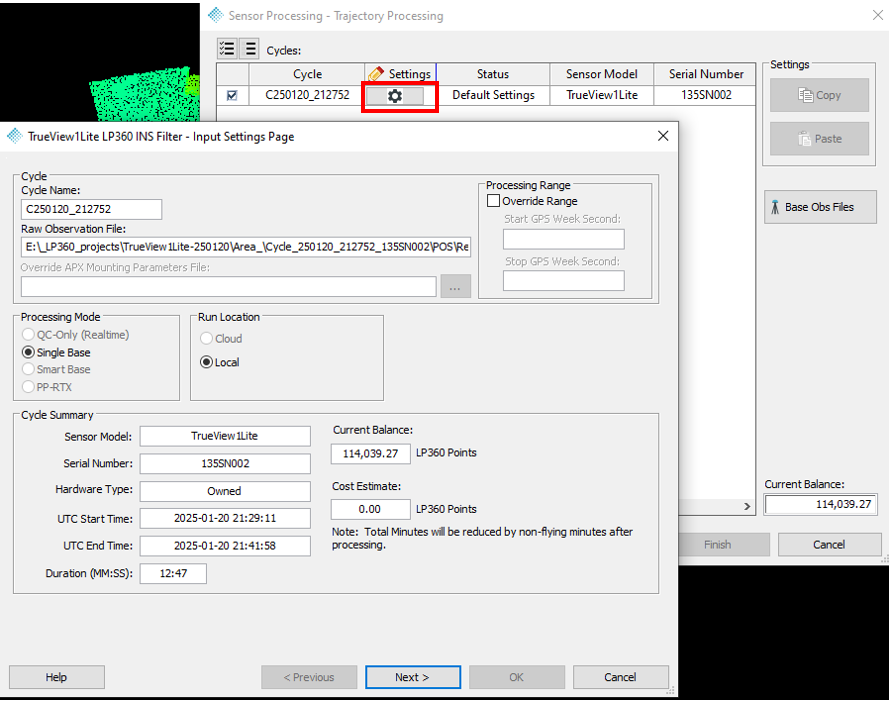
Task: Click the Override APX Mounting Parameters field
Action: coord(228,286)
